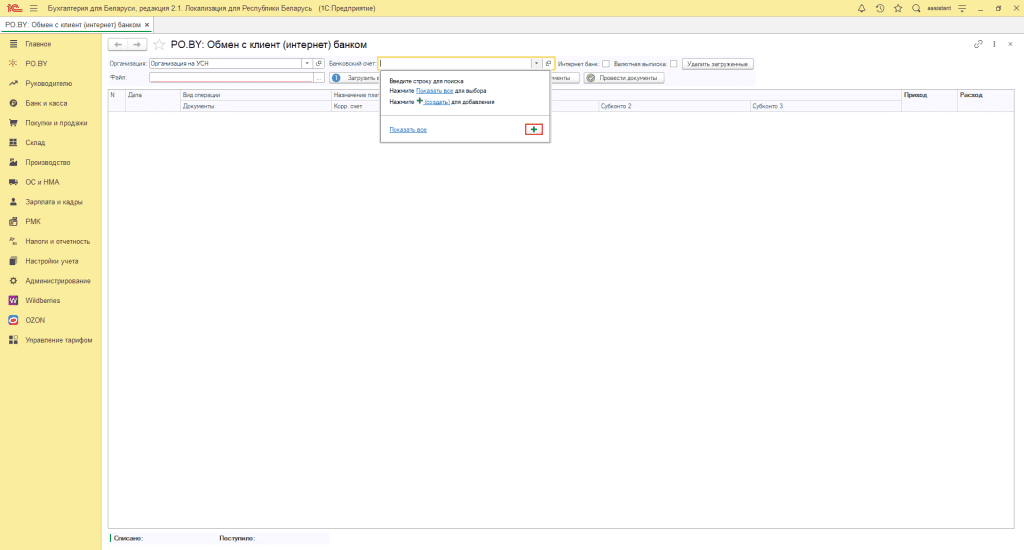Open the hamburger main menu icon
Image resolution: width=1024 pixels, height=550 pixels.
(33, 8)
